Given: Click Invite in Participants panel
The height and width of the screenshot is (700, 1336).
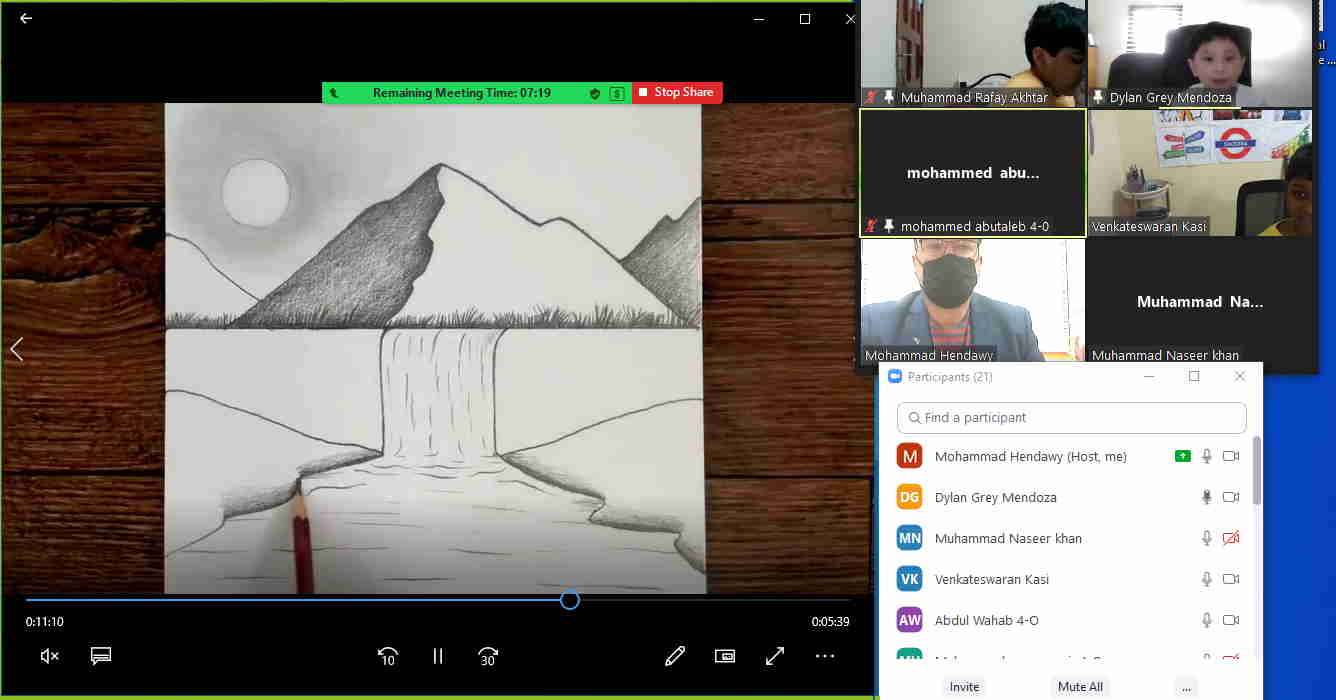Looking at the screenshot, I should pos(964,687).
